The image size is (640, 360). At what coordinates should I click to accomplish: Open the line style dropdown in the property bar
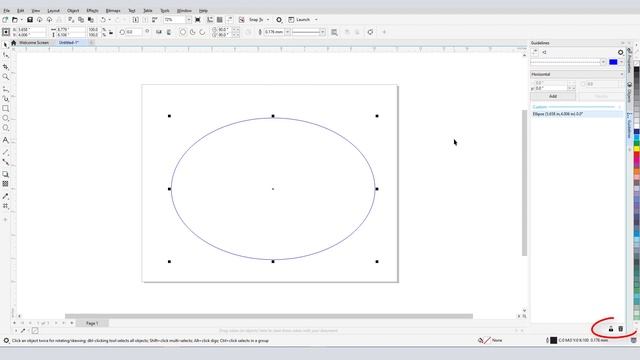point(322,32)
